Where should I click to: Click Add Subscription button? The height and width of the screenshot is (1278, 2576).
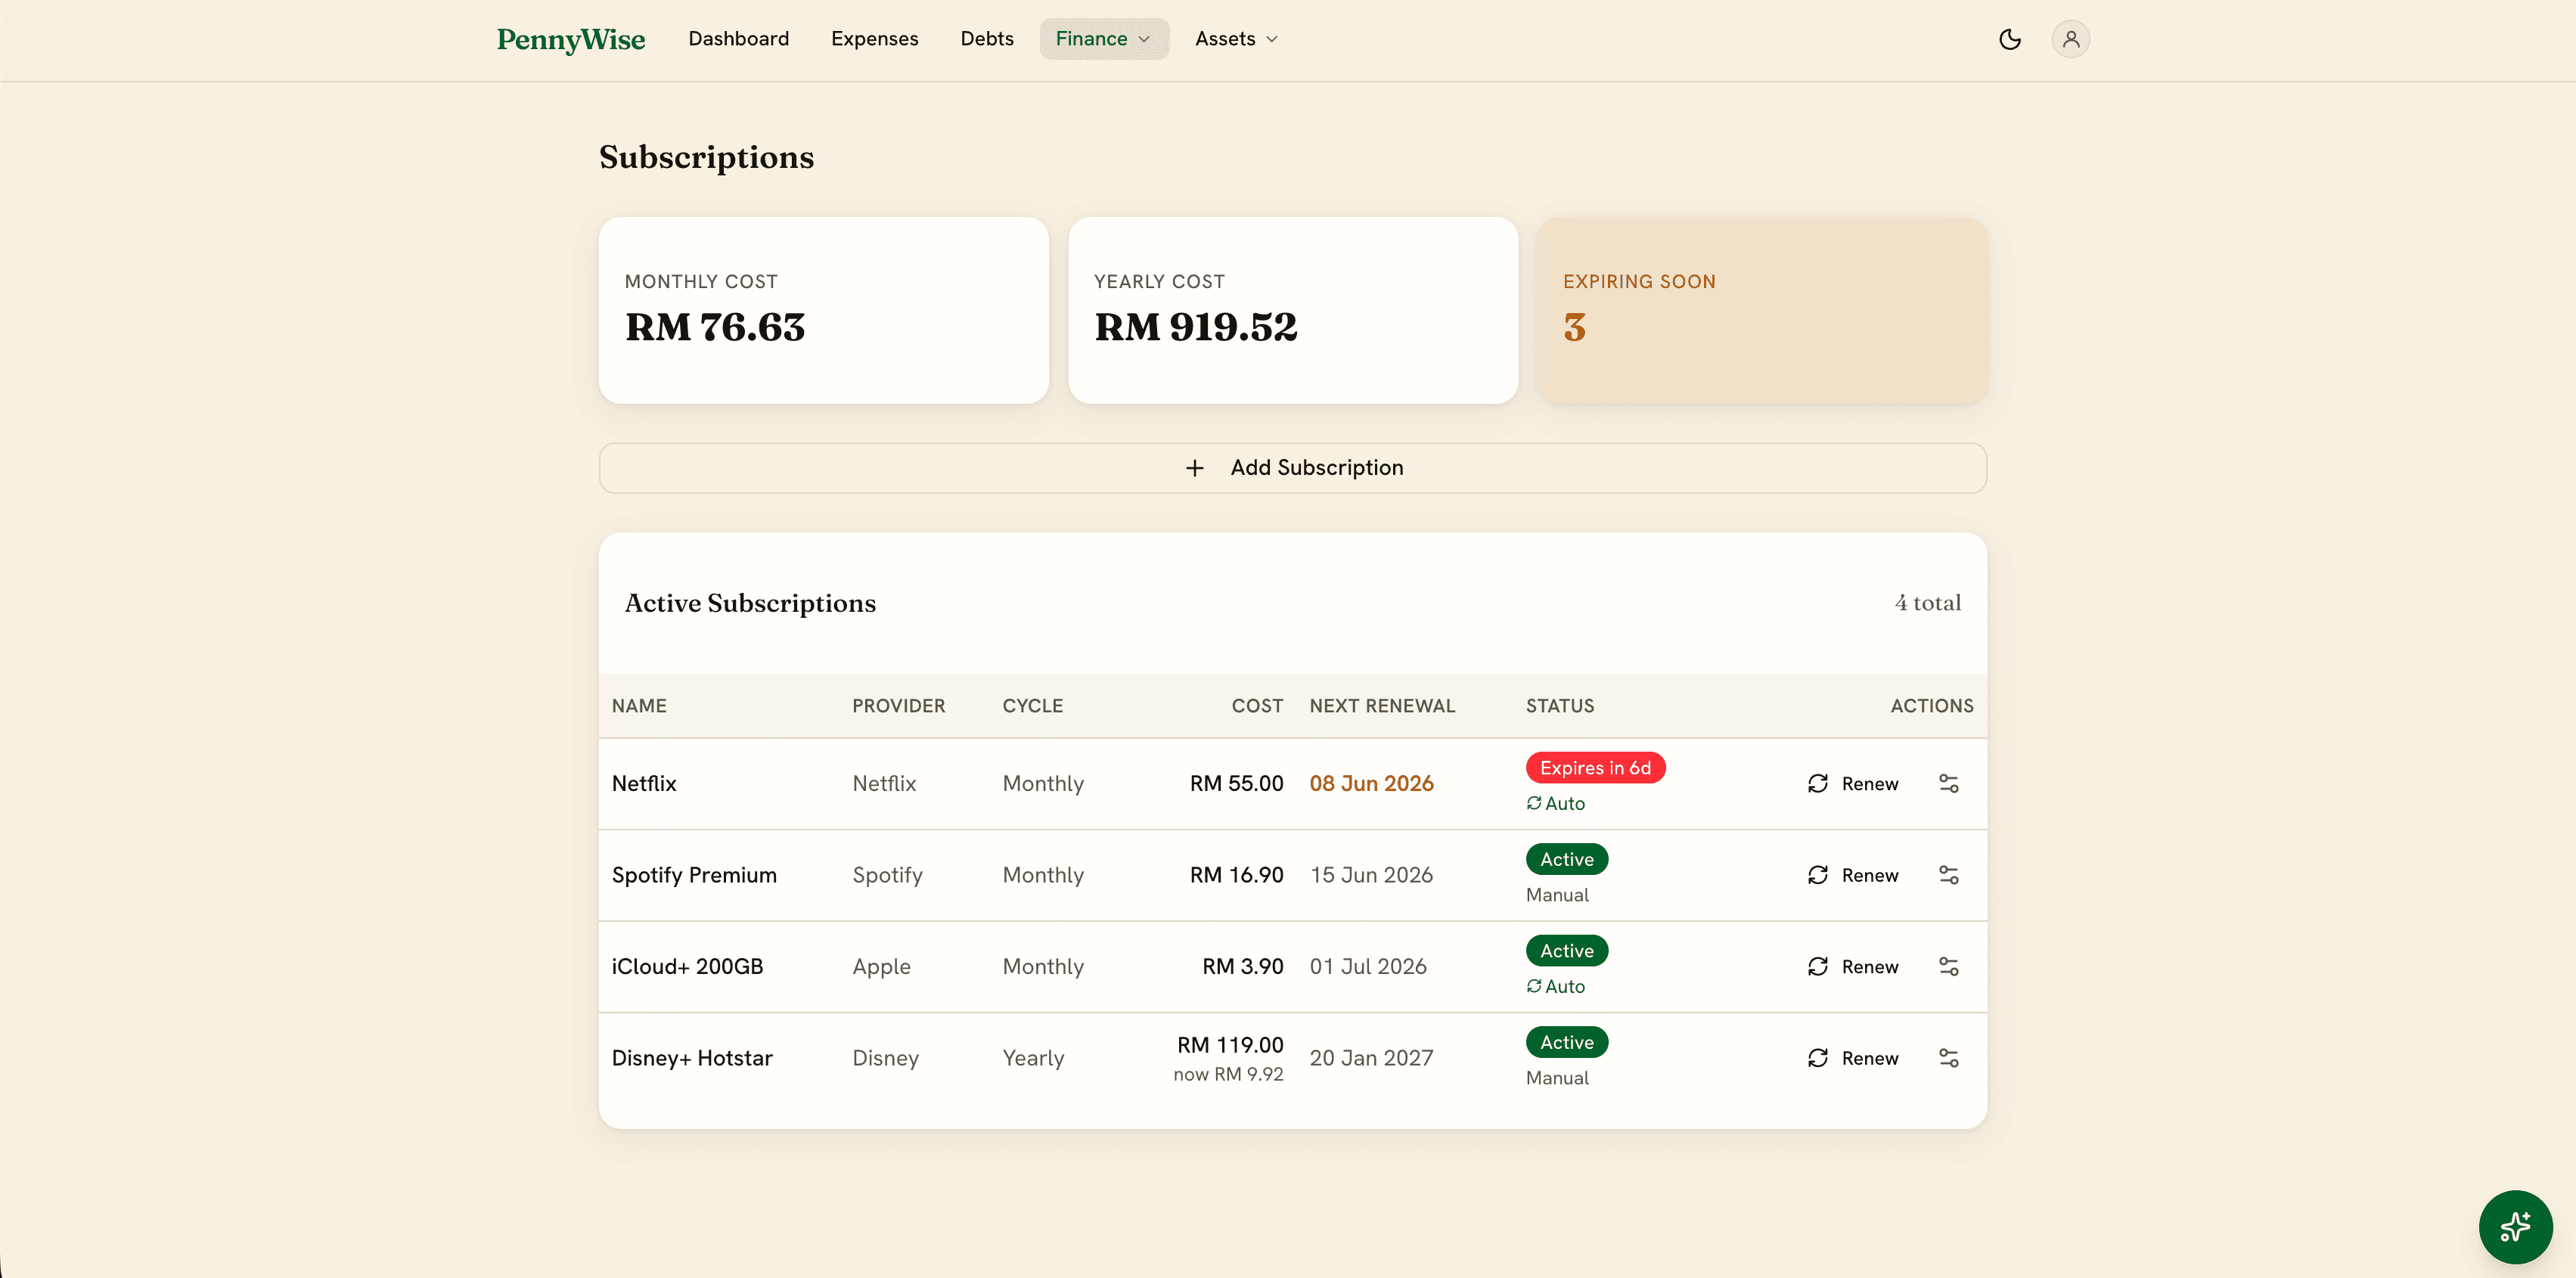pos(1292,468)
